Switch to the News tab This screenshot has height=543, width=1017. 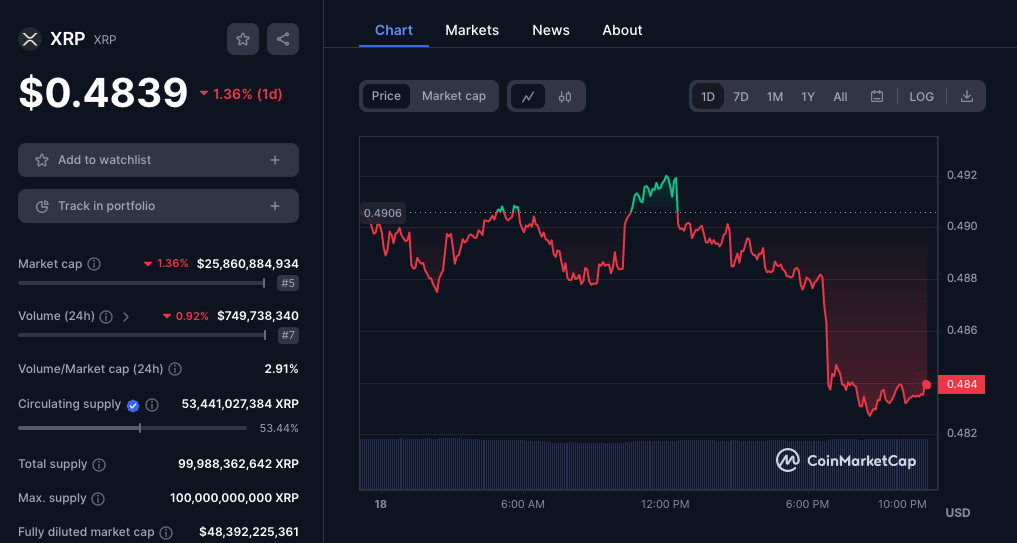(551, 30)
